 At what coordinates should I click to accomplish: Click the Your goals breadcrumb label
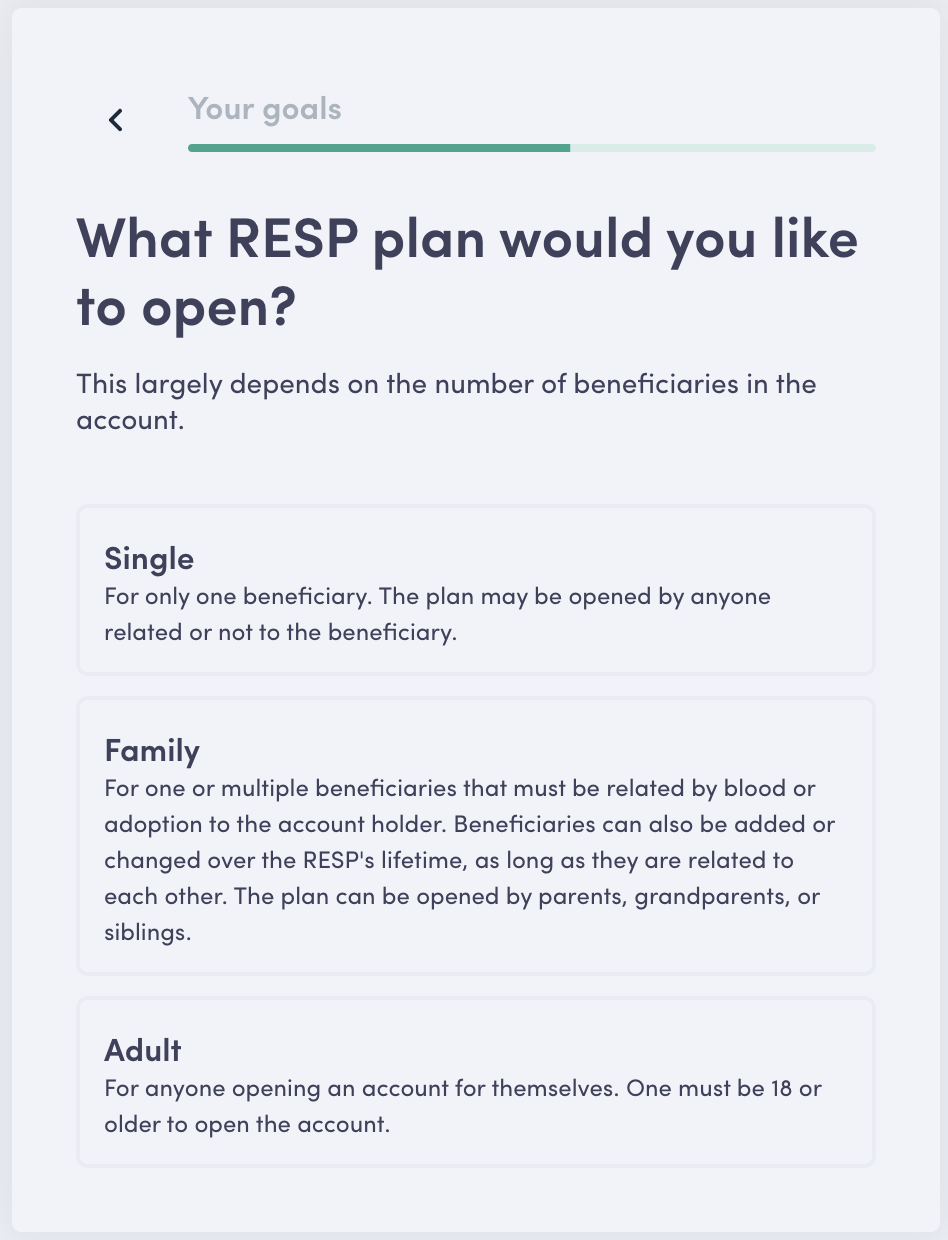(x=264, y=108)
